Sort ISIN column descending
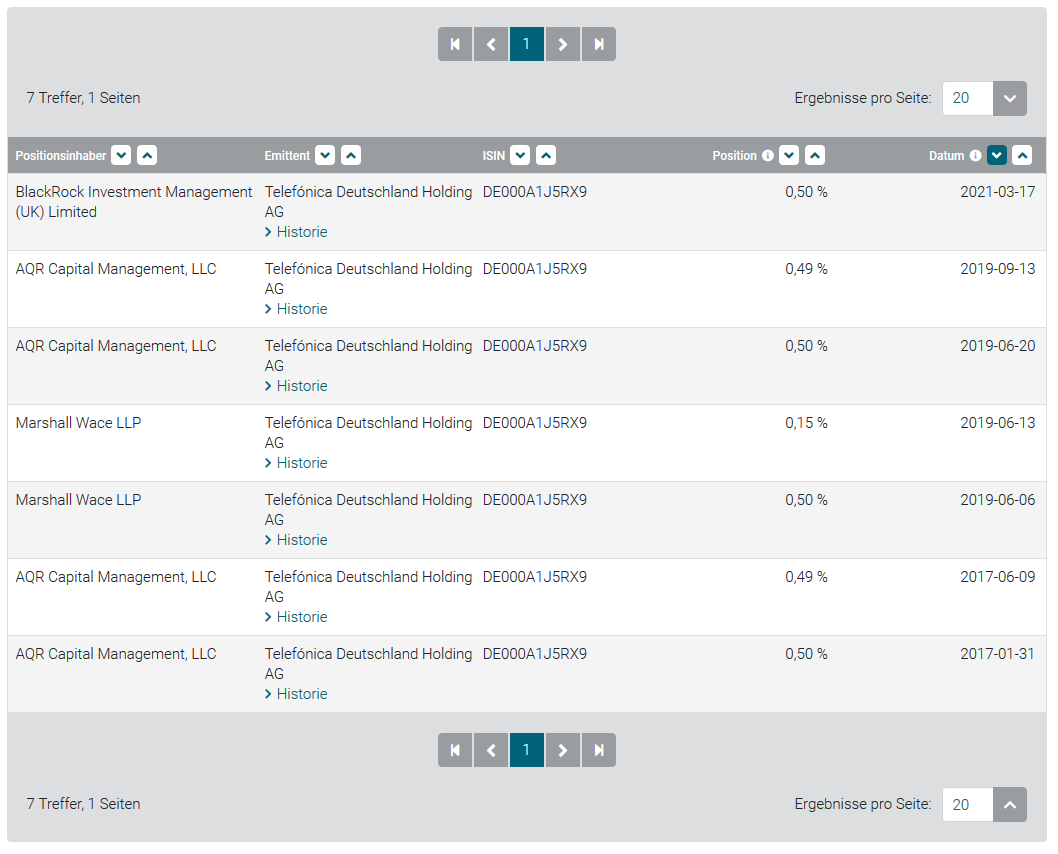The width and height of the screenshot is (1058, 854). [520, 156]
